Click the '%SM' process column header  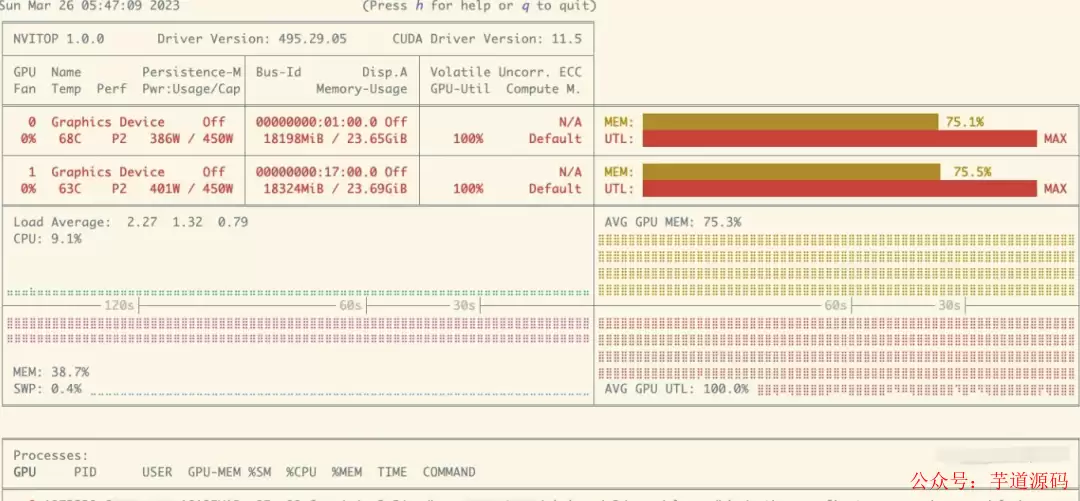[x=260, y=472]
